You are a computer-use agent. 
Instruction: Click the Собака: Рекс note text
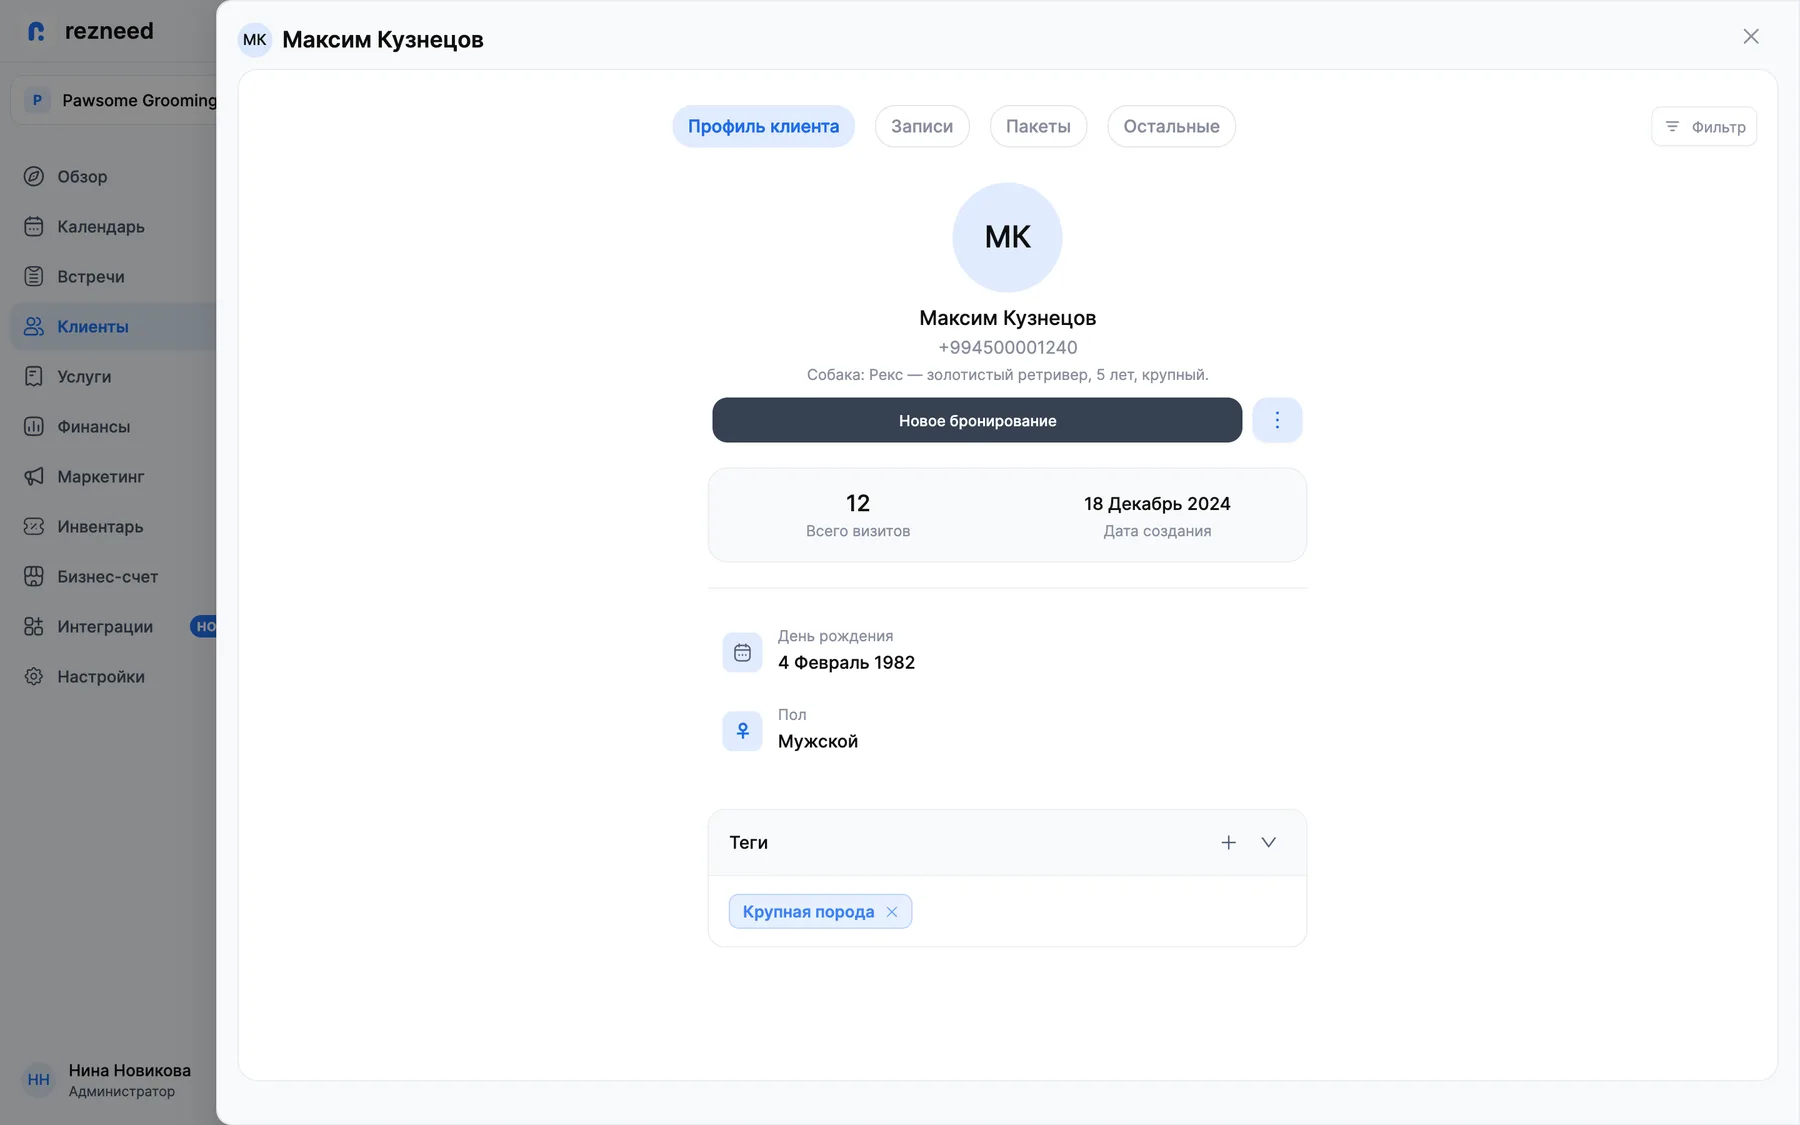(x=1007, y=375)
